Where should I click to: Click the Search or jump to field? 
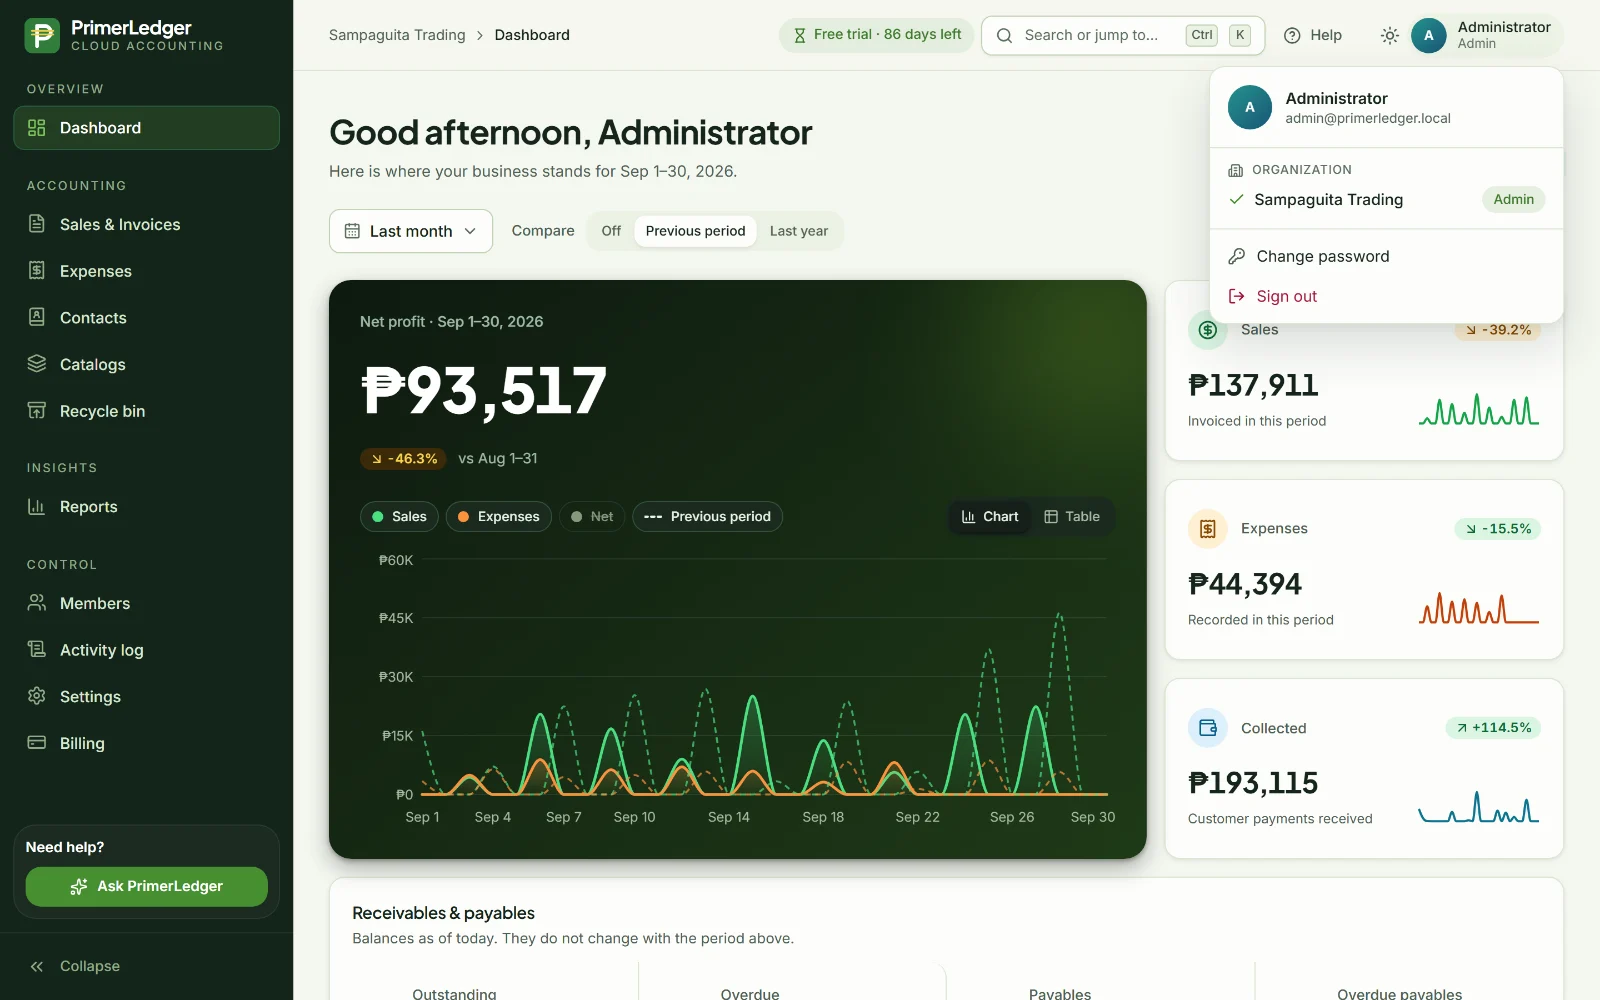pyautogui.click(x=1123, y=35)
